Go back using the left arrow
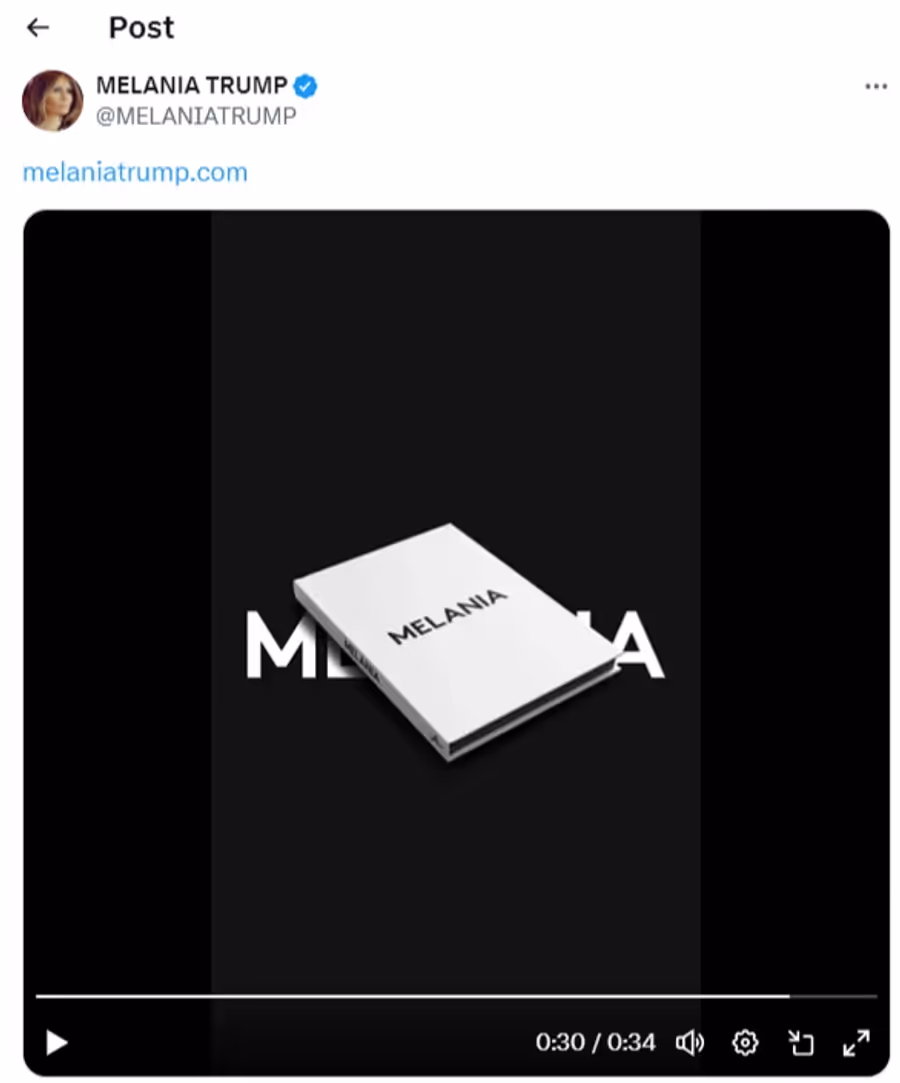 point(38,28)
